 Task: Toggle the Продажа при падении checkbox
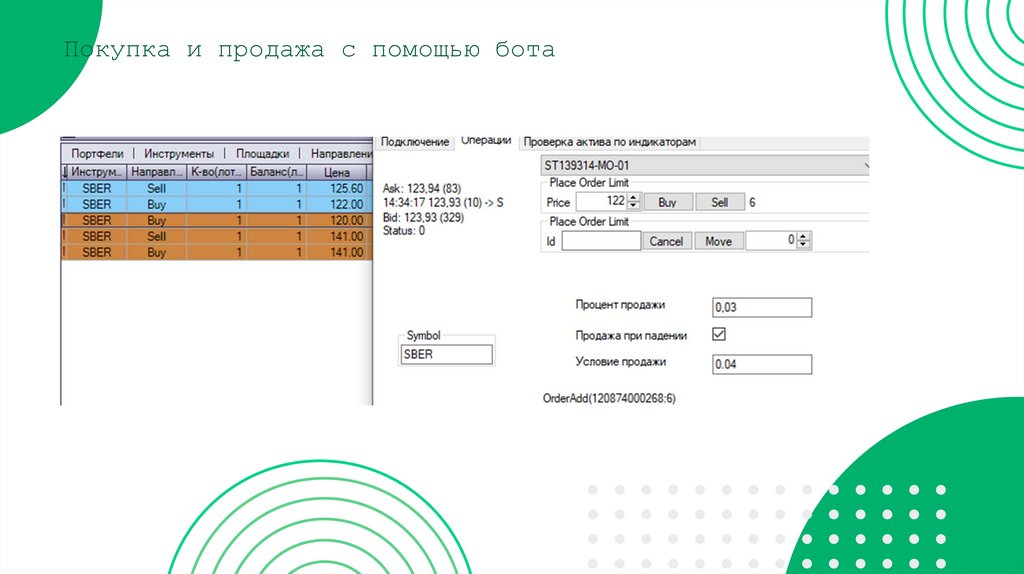(718, 335)
